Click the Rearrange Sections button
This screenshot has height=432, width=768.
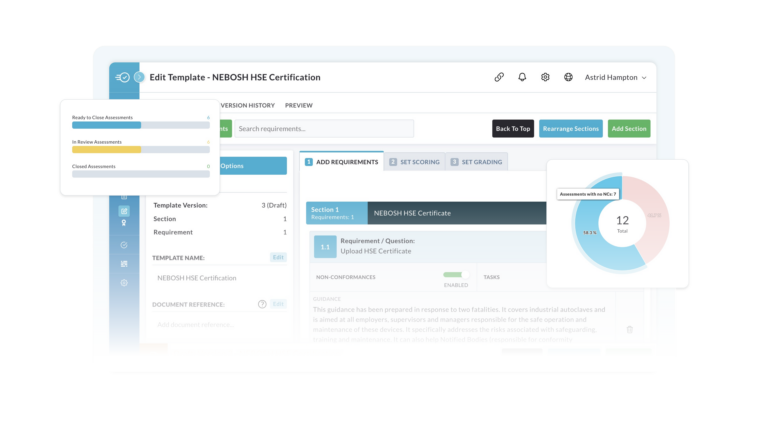click(571, 129)
